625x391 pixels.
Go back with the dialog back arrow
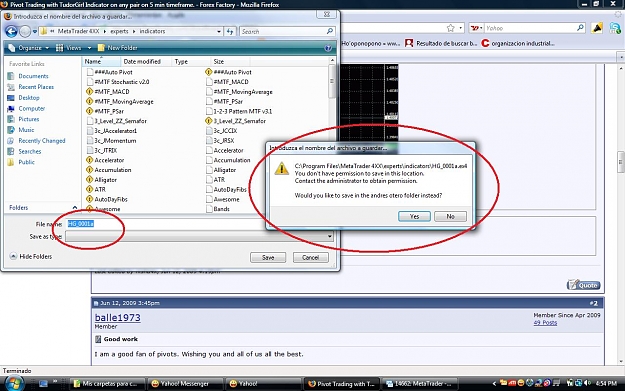(x=12, y=31)
